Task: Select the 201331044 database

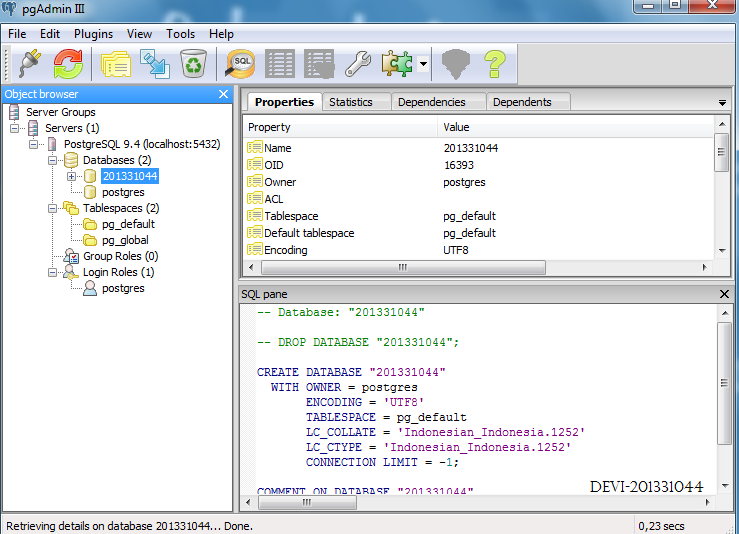Action: (x=130, y=176)
